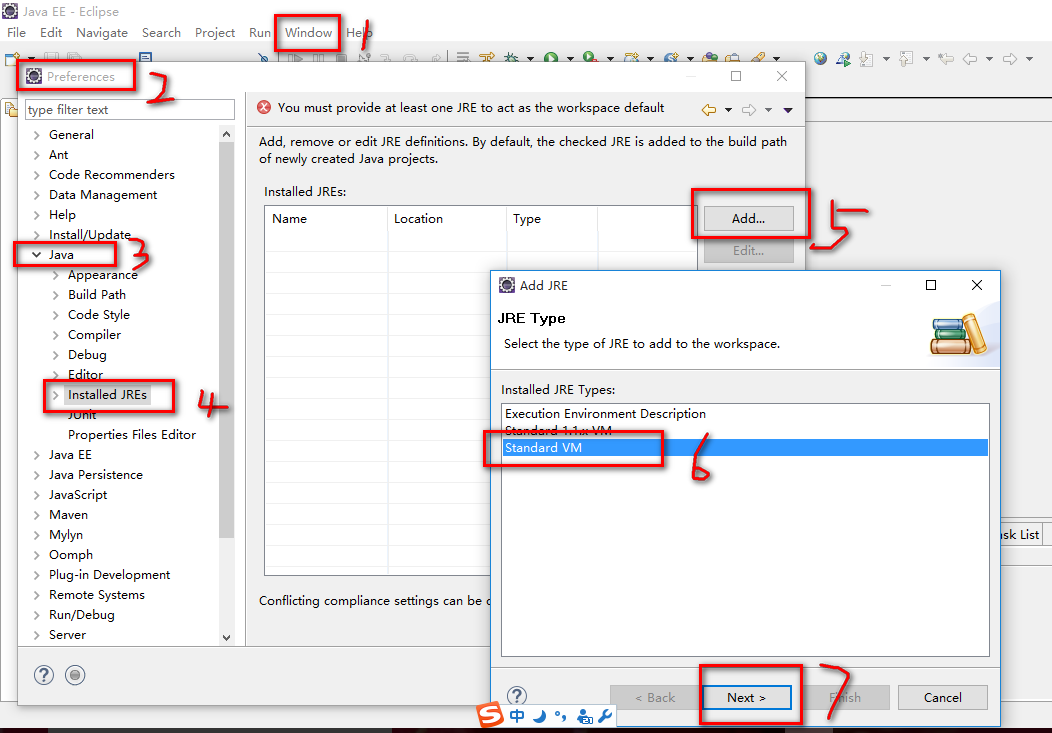
Task: Click the green Run icon in Eclipse toolbar
Action: [x=551, y=58]
